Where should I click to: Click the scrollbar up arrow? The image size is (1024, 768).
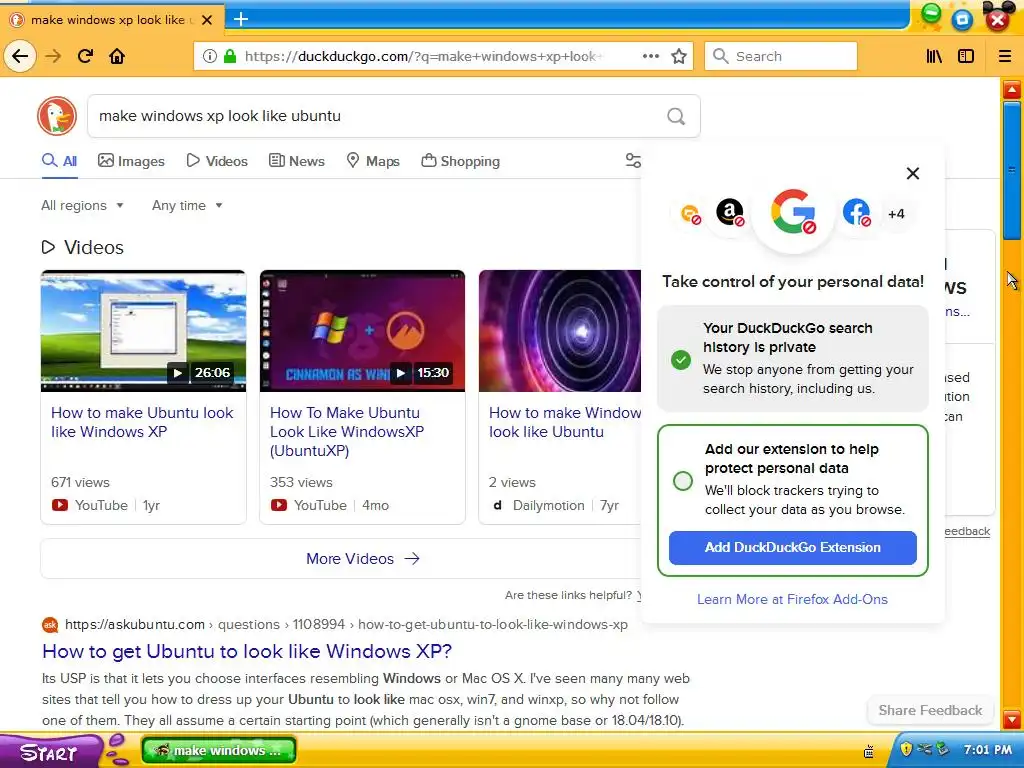tap(1012, 89)
